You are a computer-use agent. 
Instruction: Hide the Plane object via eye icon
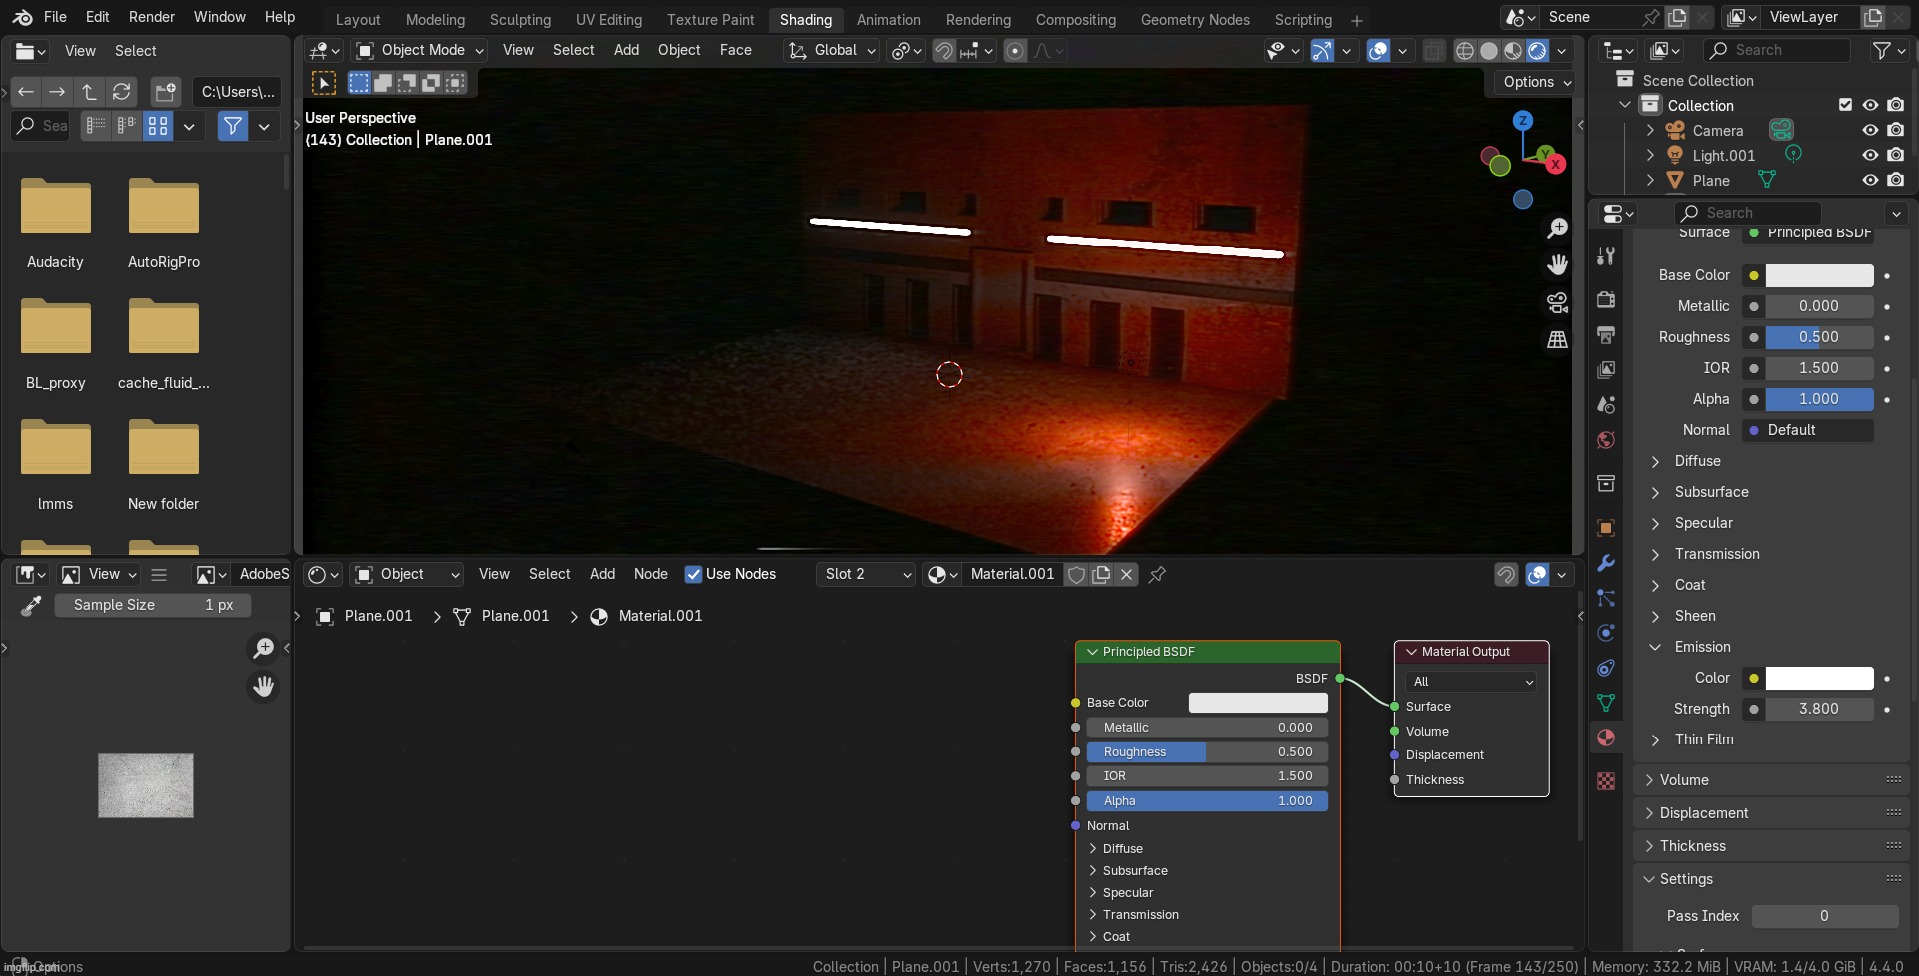tap(1870, 180)
